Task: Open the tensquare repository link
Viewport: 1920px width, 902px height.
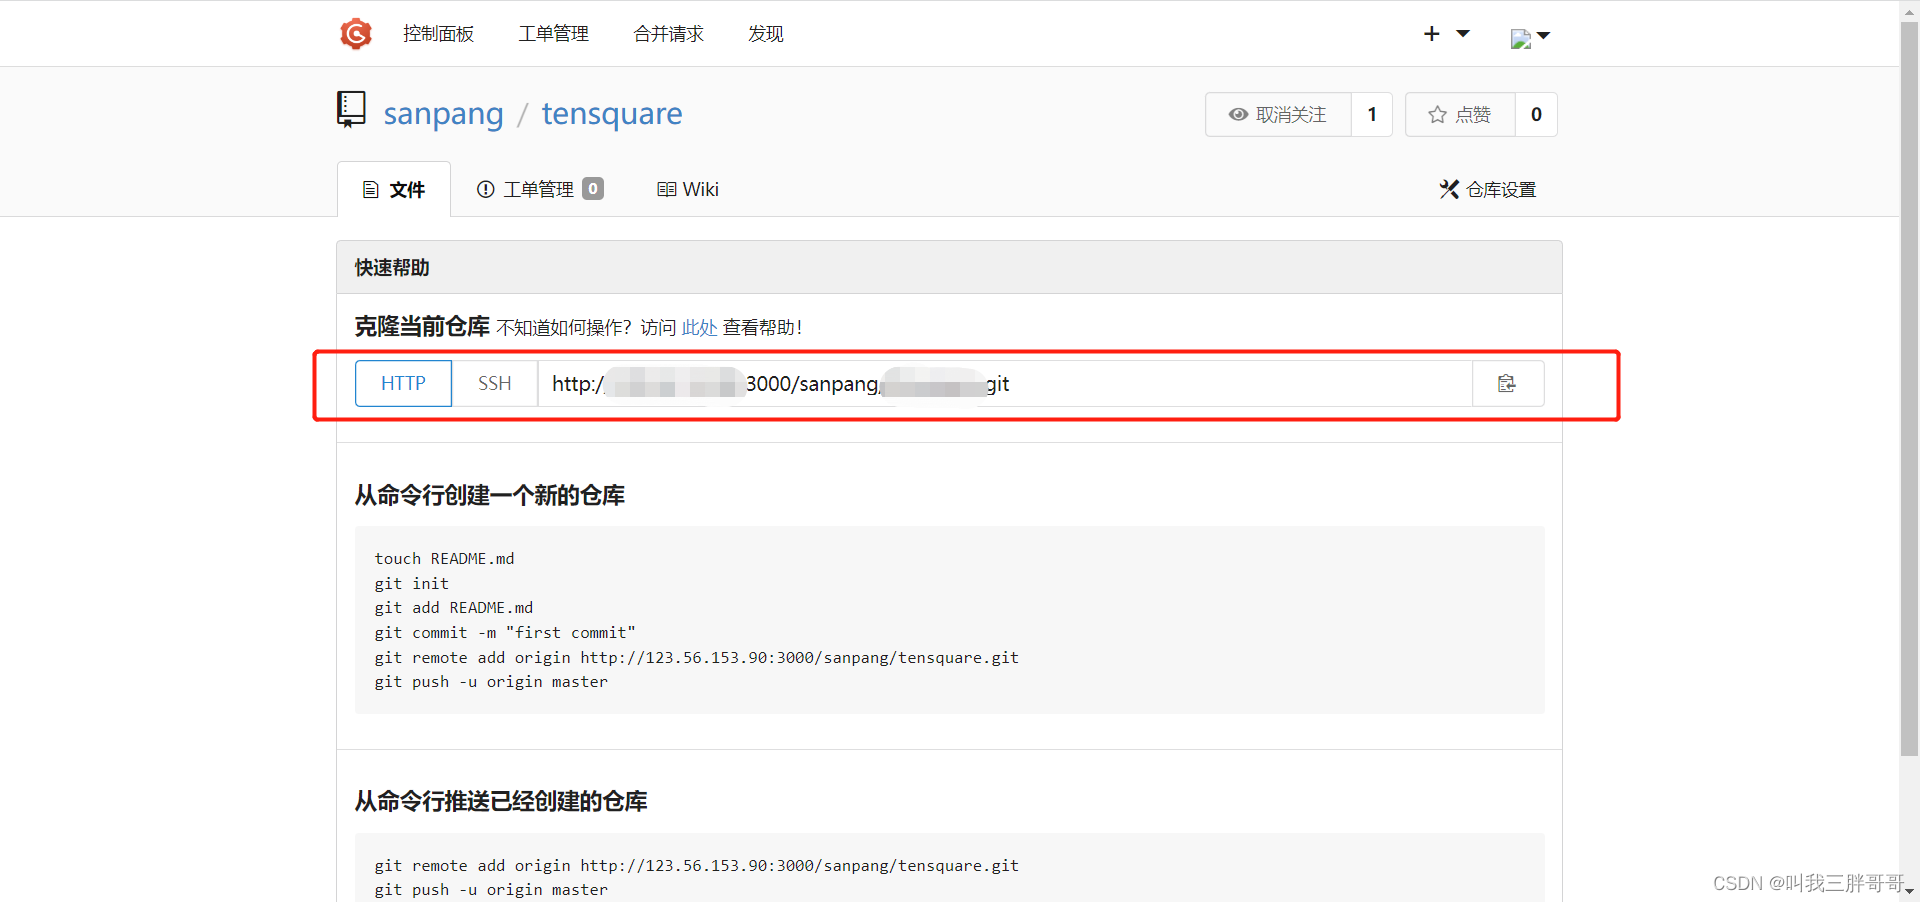Action: coord(612,114)
